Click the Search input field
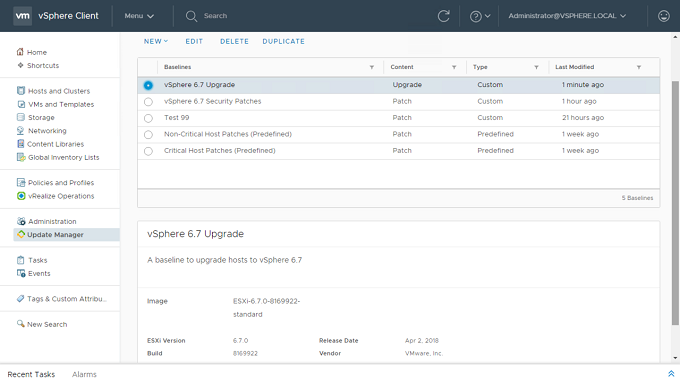This screenshot has width=680, height=382. tap(216, 16)
